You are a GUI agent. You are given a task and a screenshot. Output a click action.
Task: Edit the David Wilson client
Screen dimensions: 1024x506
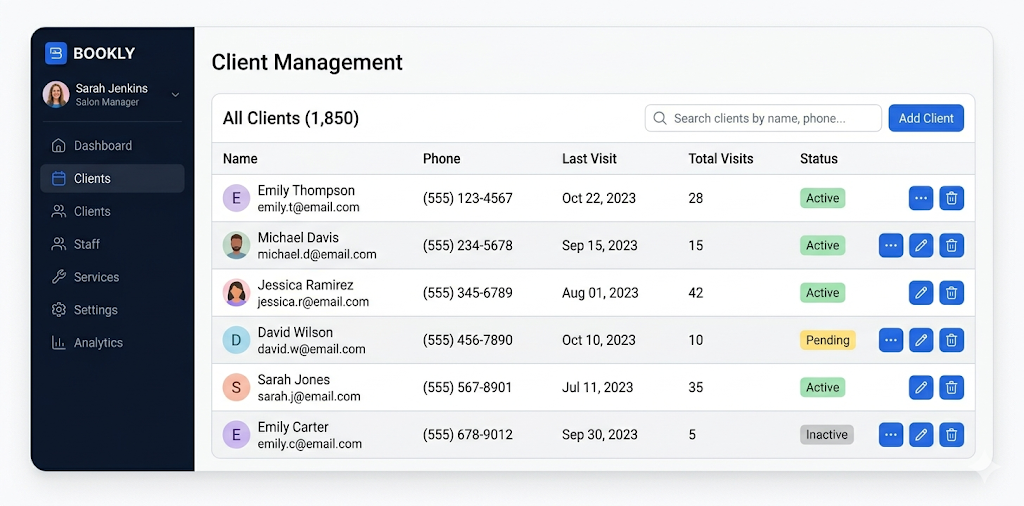[921, 340]
